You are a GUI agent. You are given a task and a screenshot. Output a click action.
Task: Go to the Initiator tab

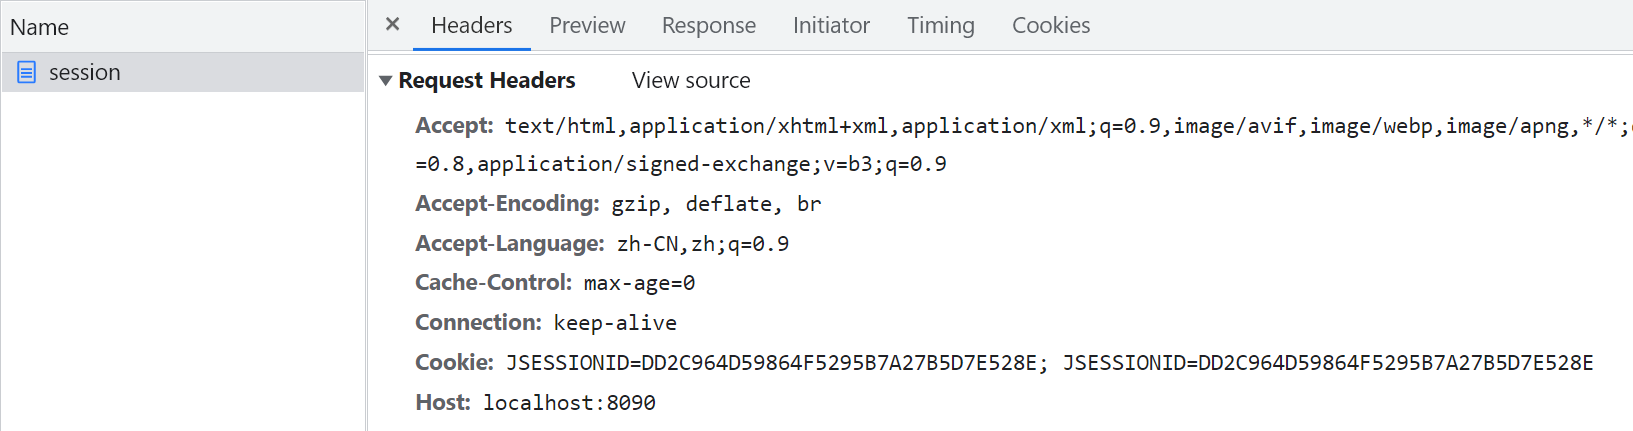coord(831,26)
